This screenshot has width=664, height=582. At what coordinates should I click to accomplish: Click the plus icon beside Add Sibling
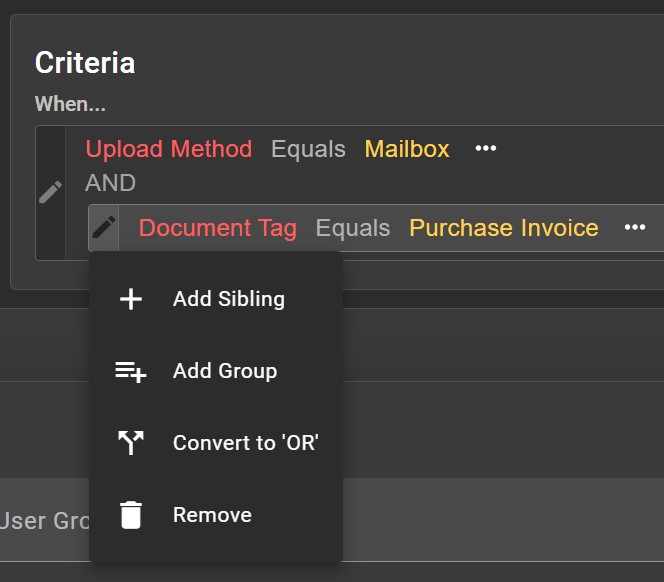pos(131,299)
